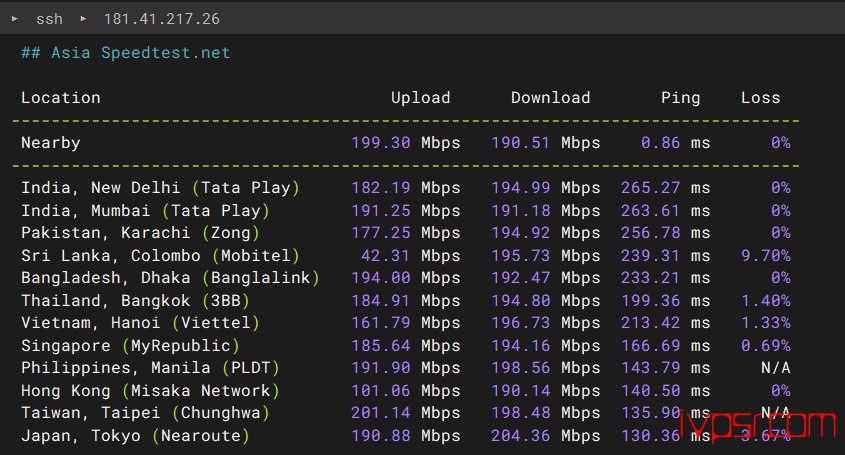The width and height of the screenshot is (845, 455).
Task: Select Tokyo upload 190.88
Action: pos(381,436)
